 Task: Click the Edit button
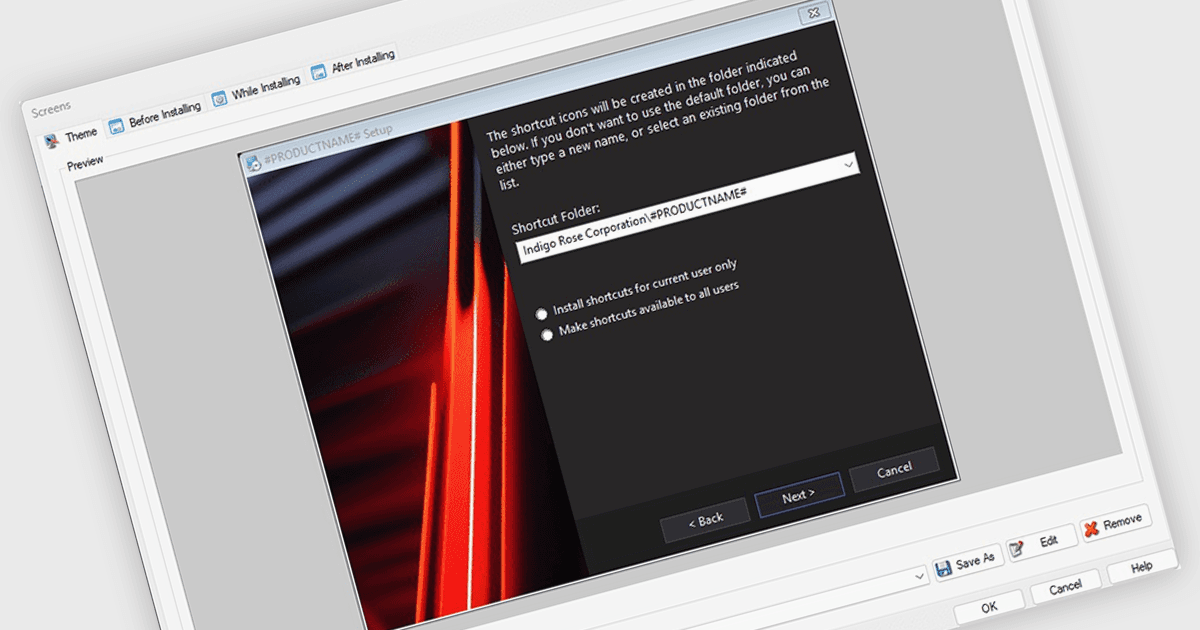1039,543
